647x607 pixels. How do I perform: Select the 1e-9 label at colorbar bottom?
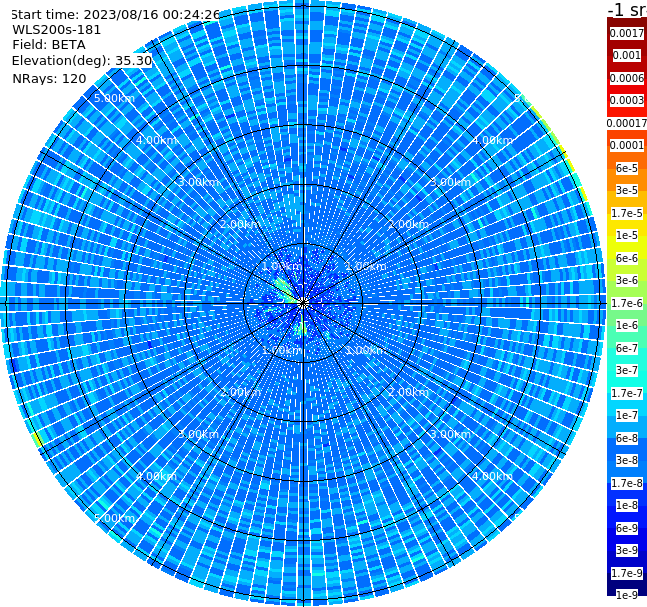(x=627, y=595)
